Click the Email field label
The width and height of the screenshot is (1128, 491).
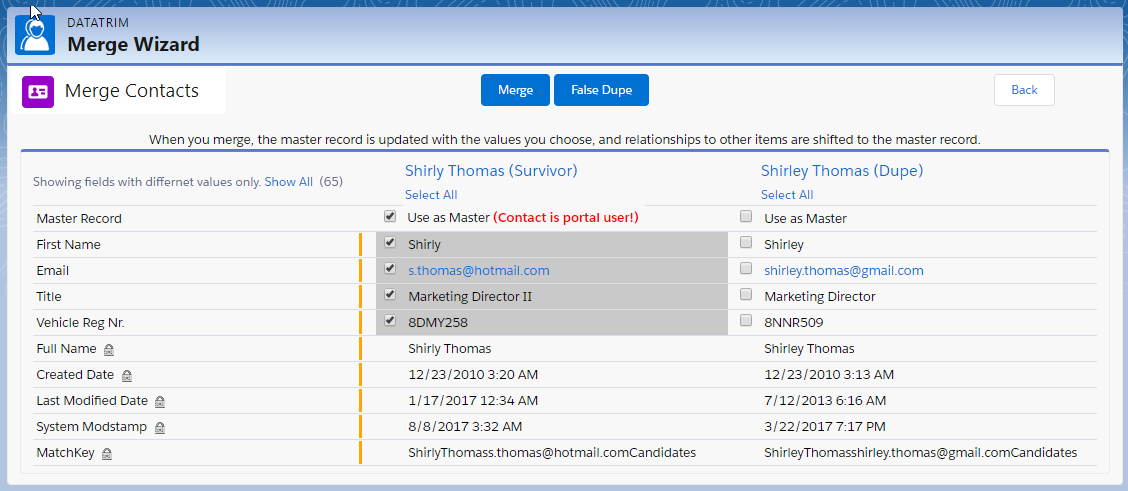pos(53,271)
